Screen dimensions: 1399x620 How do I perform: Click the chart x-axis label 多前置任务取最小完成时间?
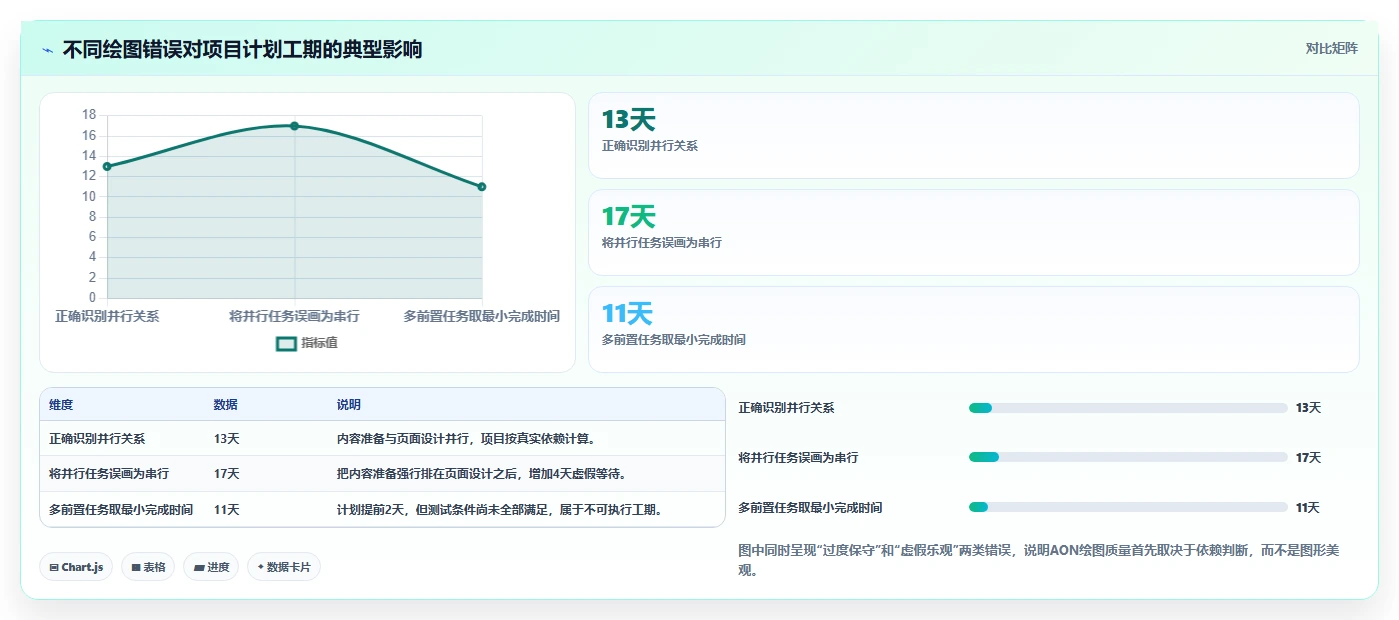(x=482, y=316)
